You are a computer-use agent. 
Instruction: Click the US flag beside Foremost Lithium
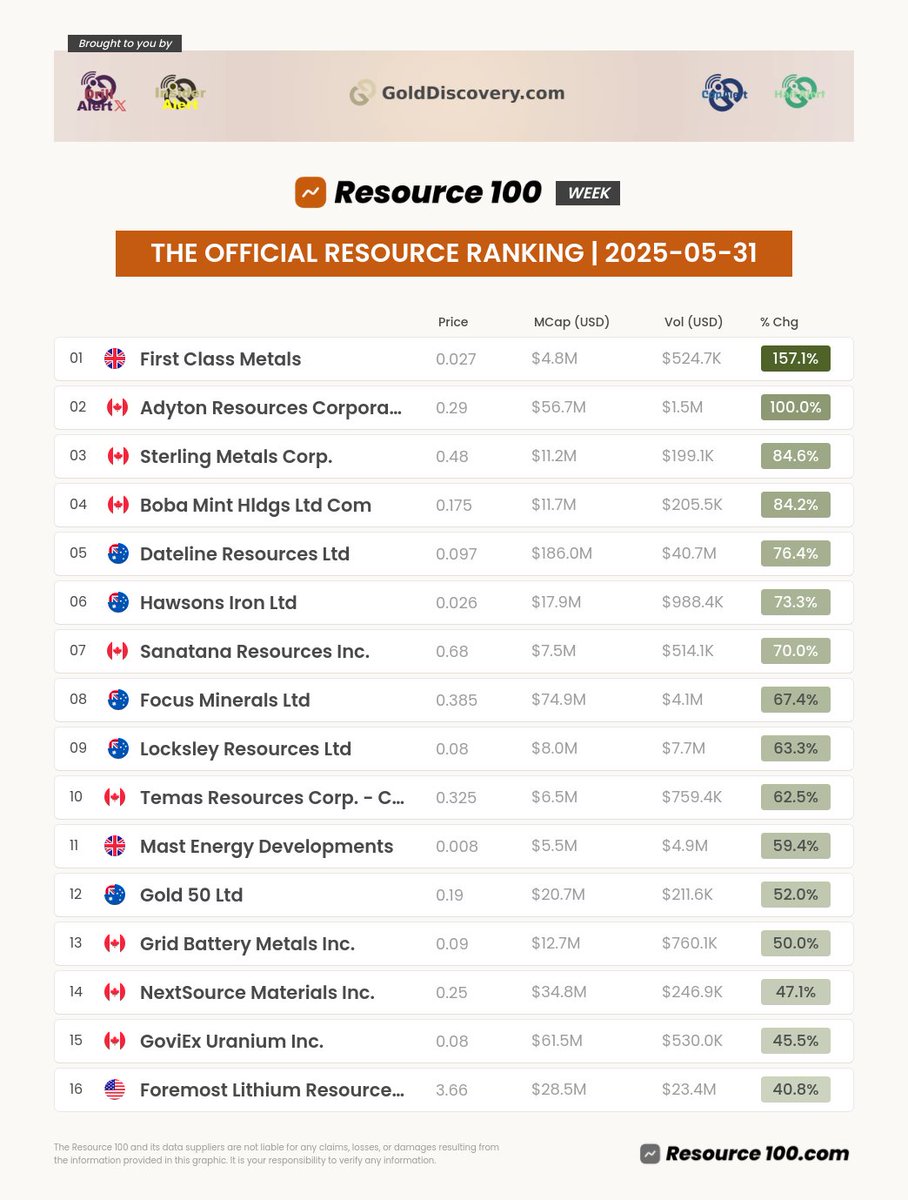[116, 1089]
